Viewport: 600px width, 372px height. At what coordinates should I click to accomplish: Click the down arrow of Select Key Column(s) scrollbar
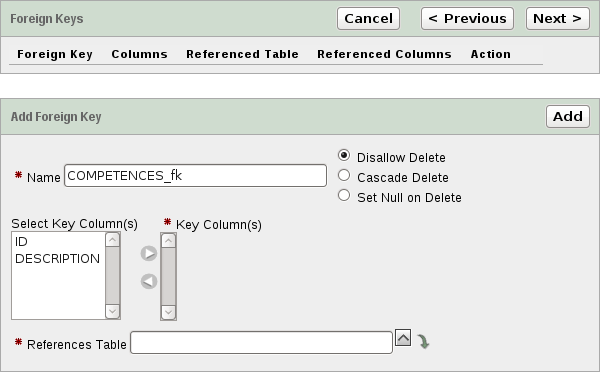pos(112,311)
